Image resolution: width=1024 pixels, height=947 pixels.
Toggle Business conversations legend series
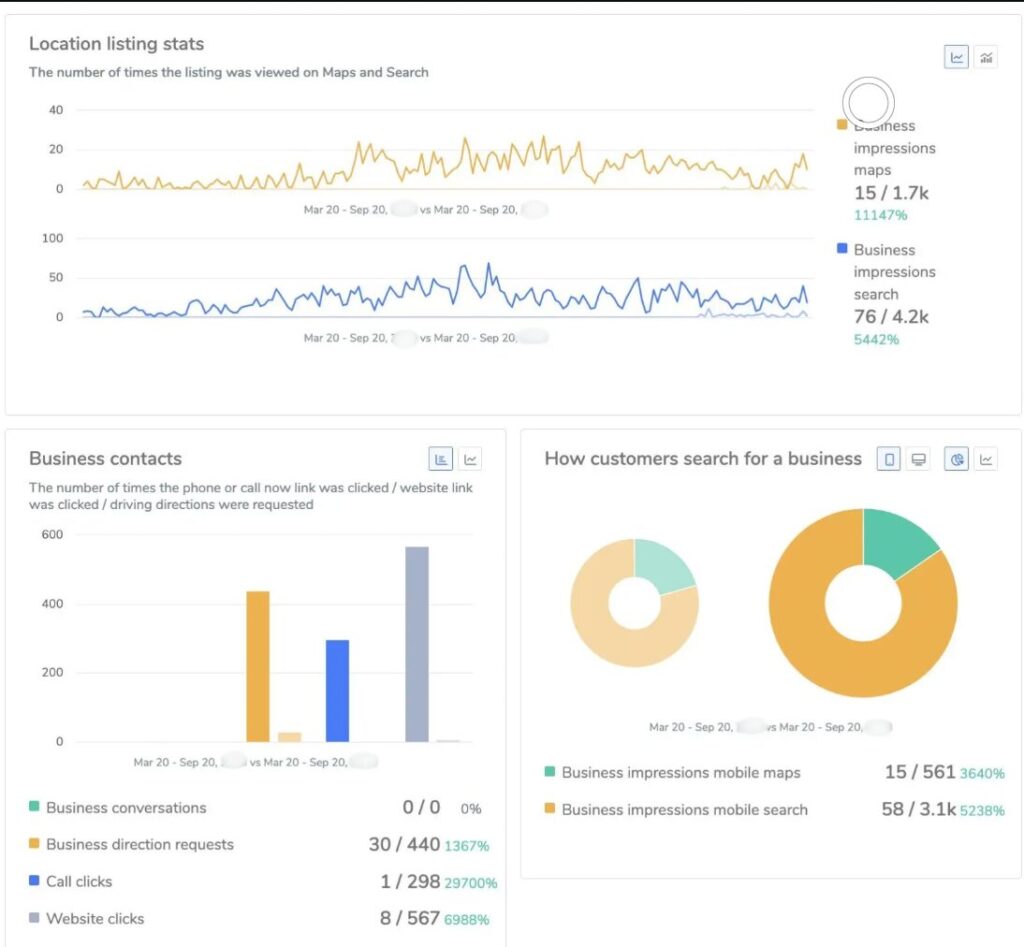[126, 808]
